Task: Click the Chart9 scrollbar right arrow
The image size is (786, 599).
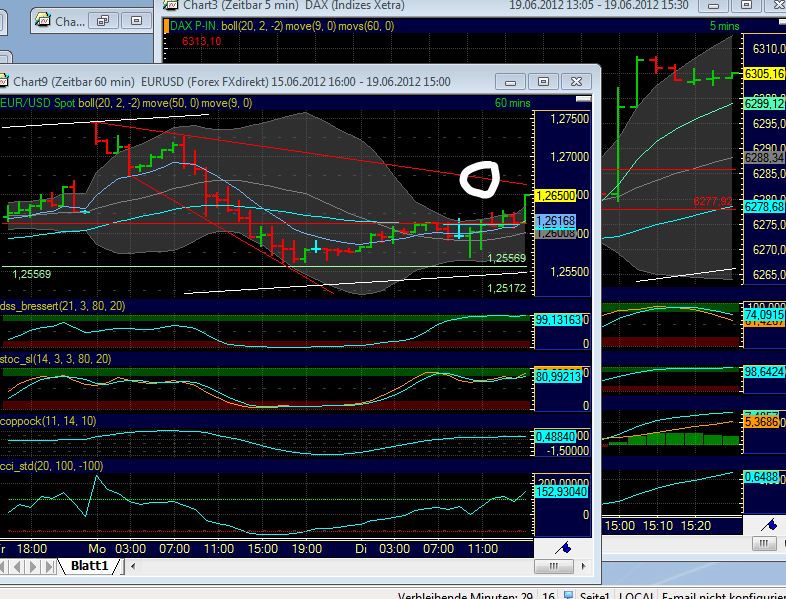Action: [x=583, y=566]
